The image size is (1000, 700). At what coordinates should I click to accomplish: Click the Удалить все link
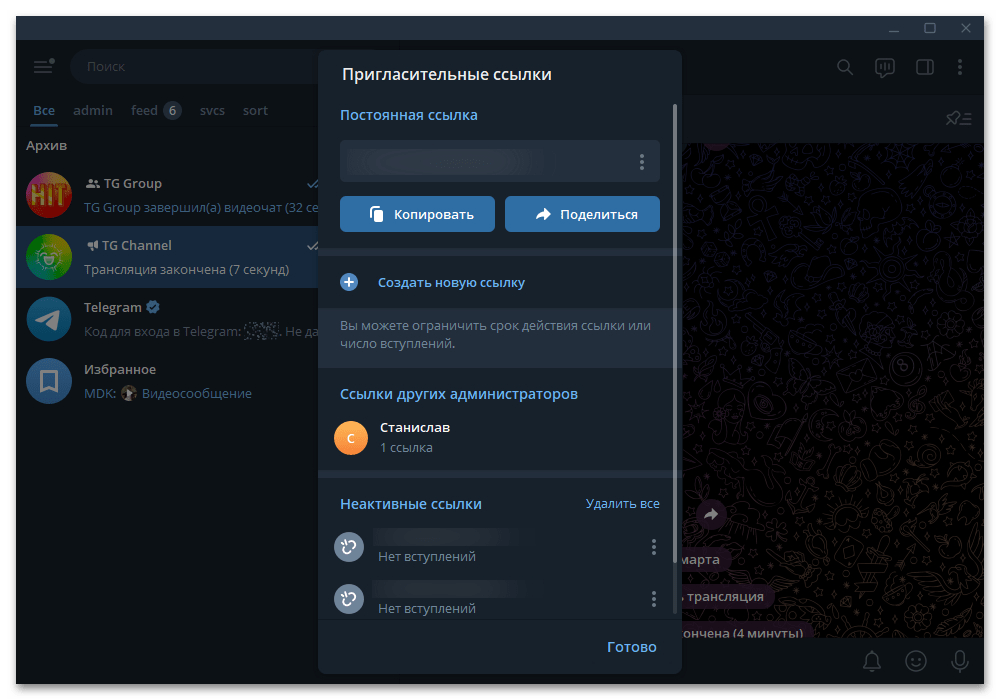click(622, 504)
